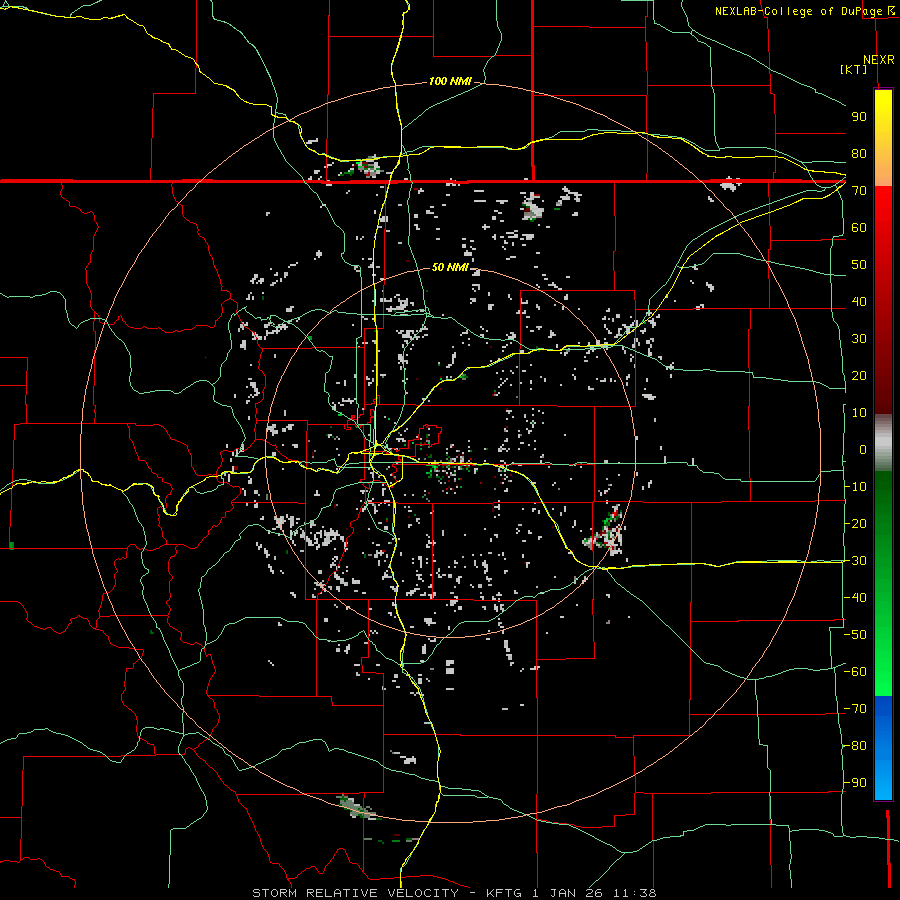Screen dimensions: 900x900
Task: Click the -70 scale label
Action: coord(855,709)
